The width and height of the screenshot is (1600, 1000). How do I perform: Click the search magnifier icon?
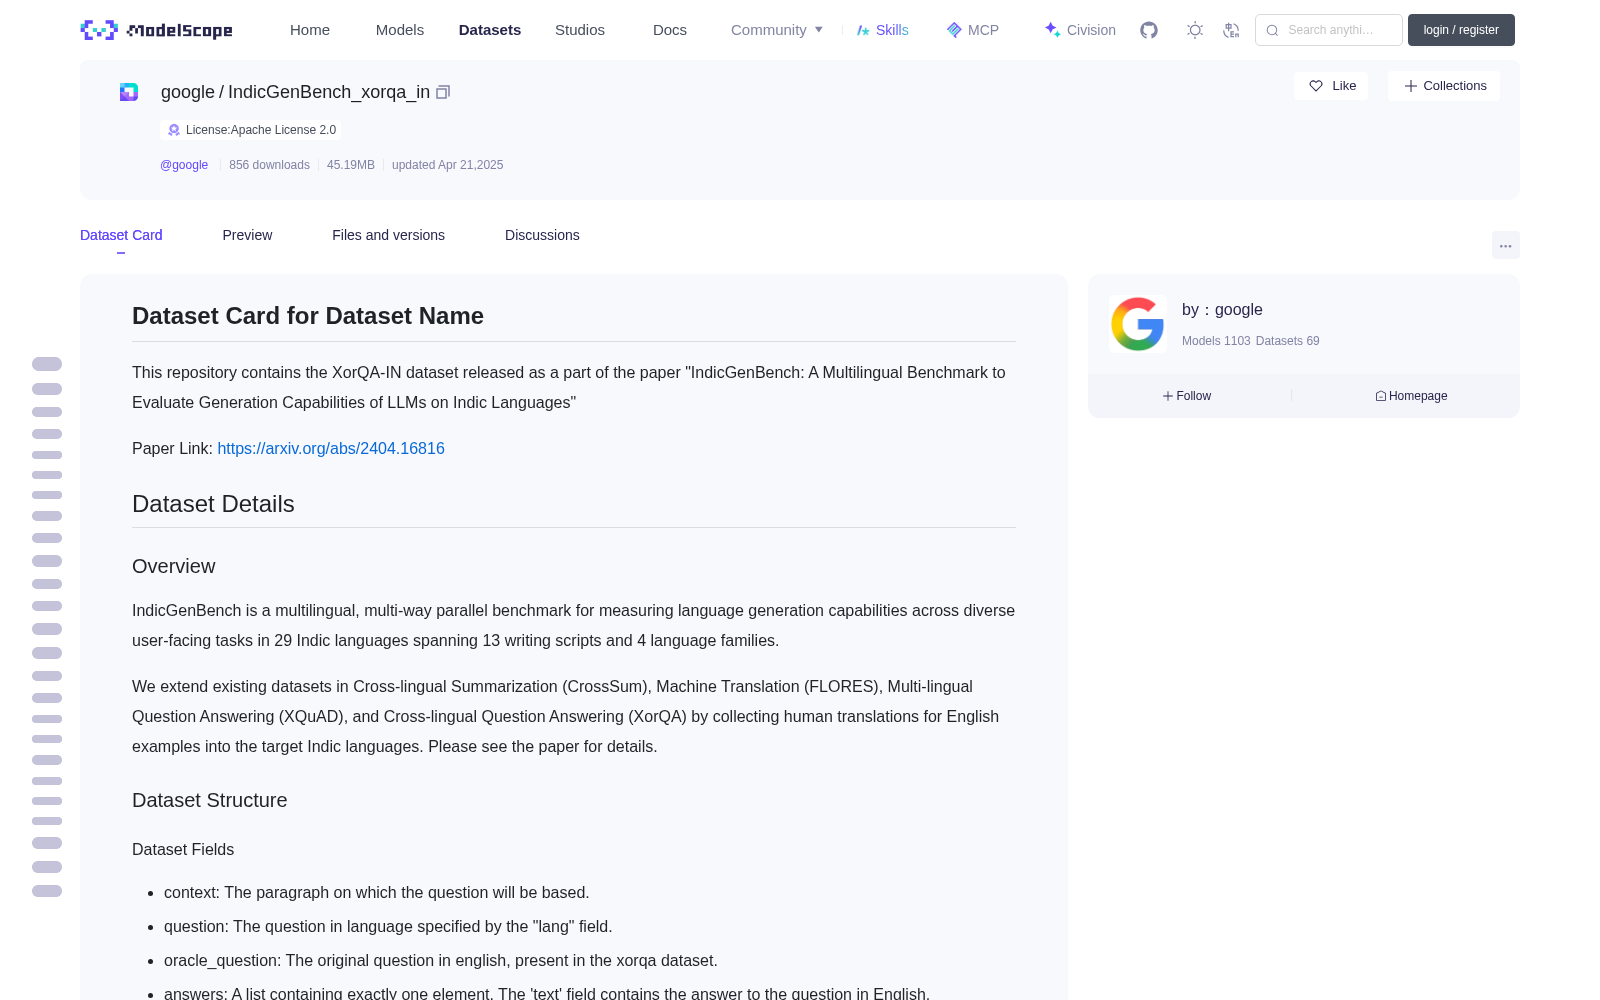pyautogui.click(x=1272, y=30)
